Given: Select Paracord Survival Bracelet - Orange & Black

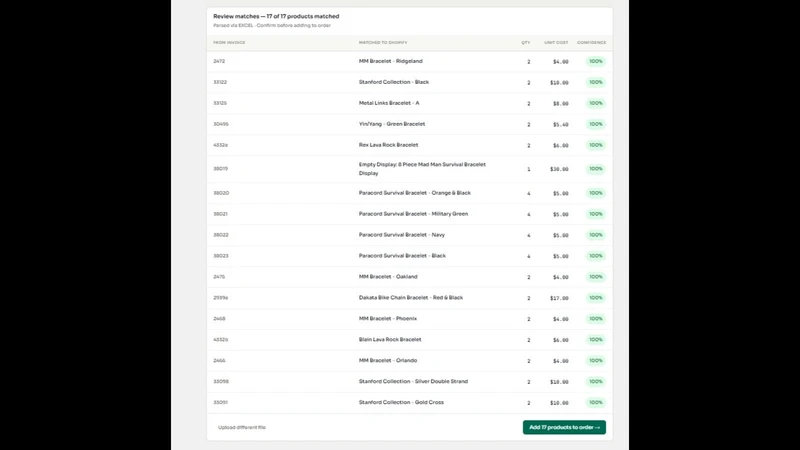Looking at the screenshot, I should (x=414, y=193).
